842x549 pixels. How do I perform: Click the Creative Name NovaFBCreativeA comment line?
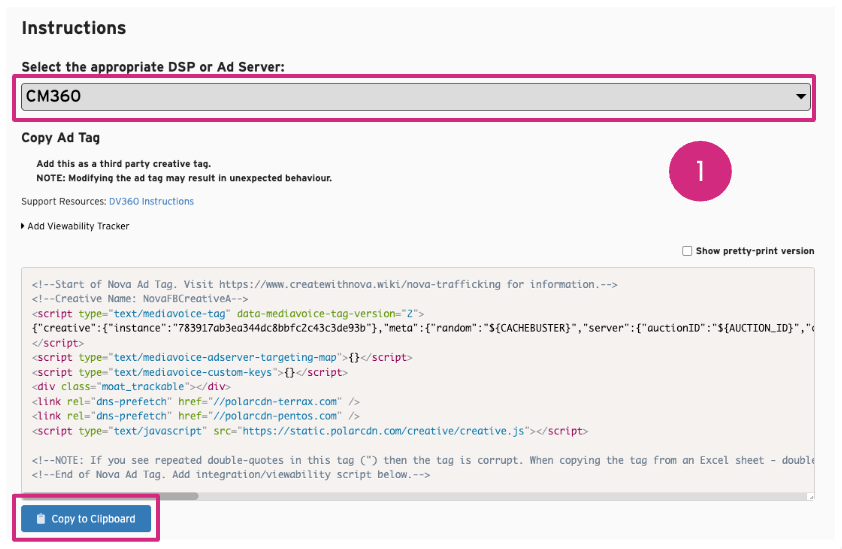140,299
